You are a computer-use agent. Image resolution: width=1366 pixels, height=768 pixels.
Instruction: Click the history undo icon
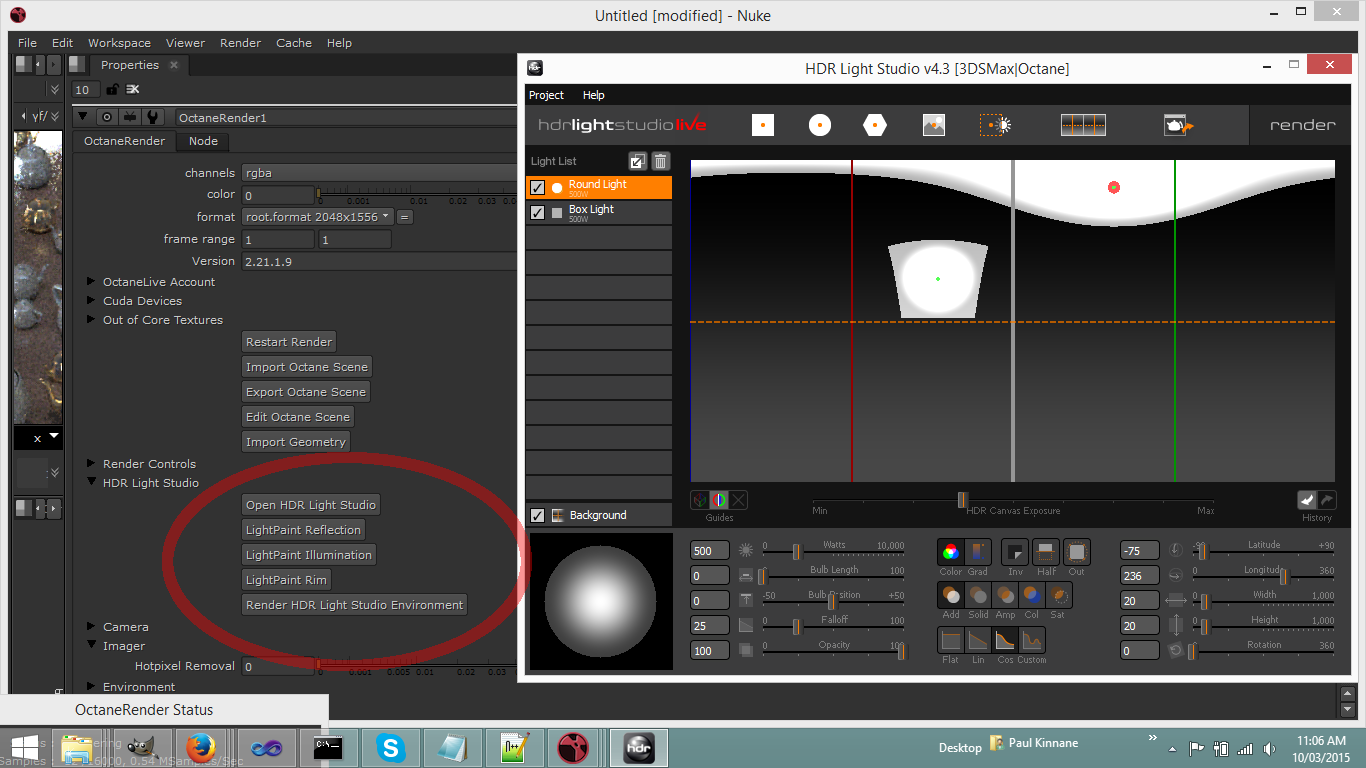tap(1307, 499)
